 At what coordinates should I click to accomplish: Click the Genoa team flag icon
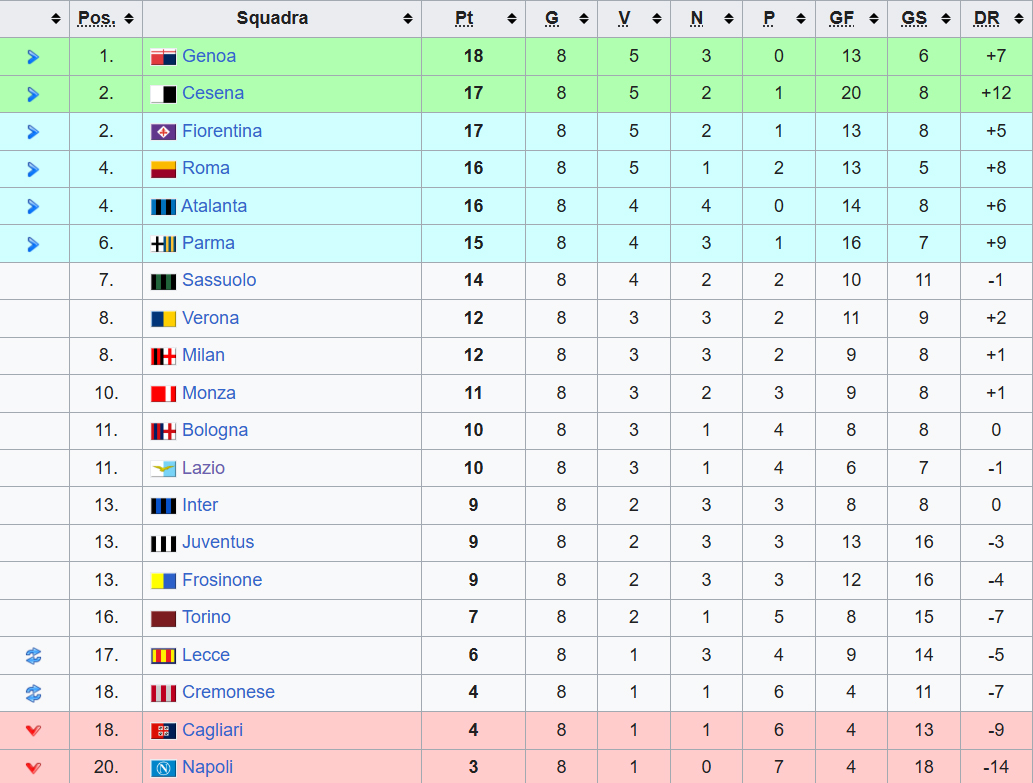click(x=163, y=57)
